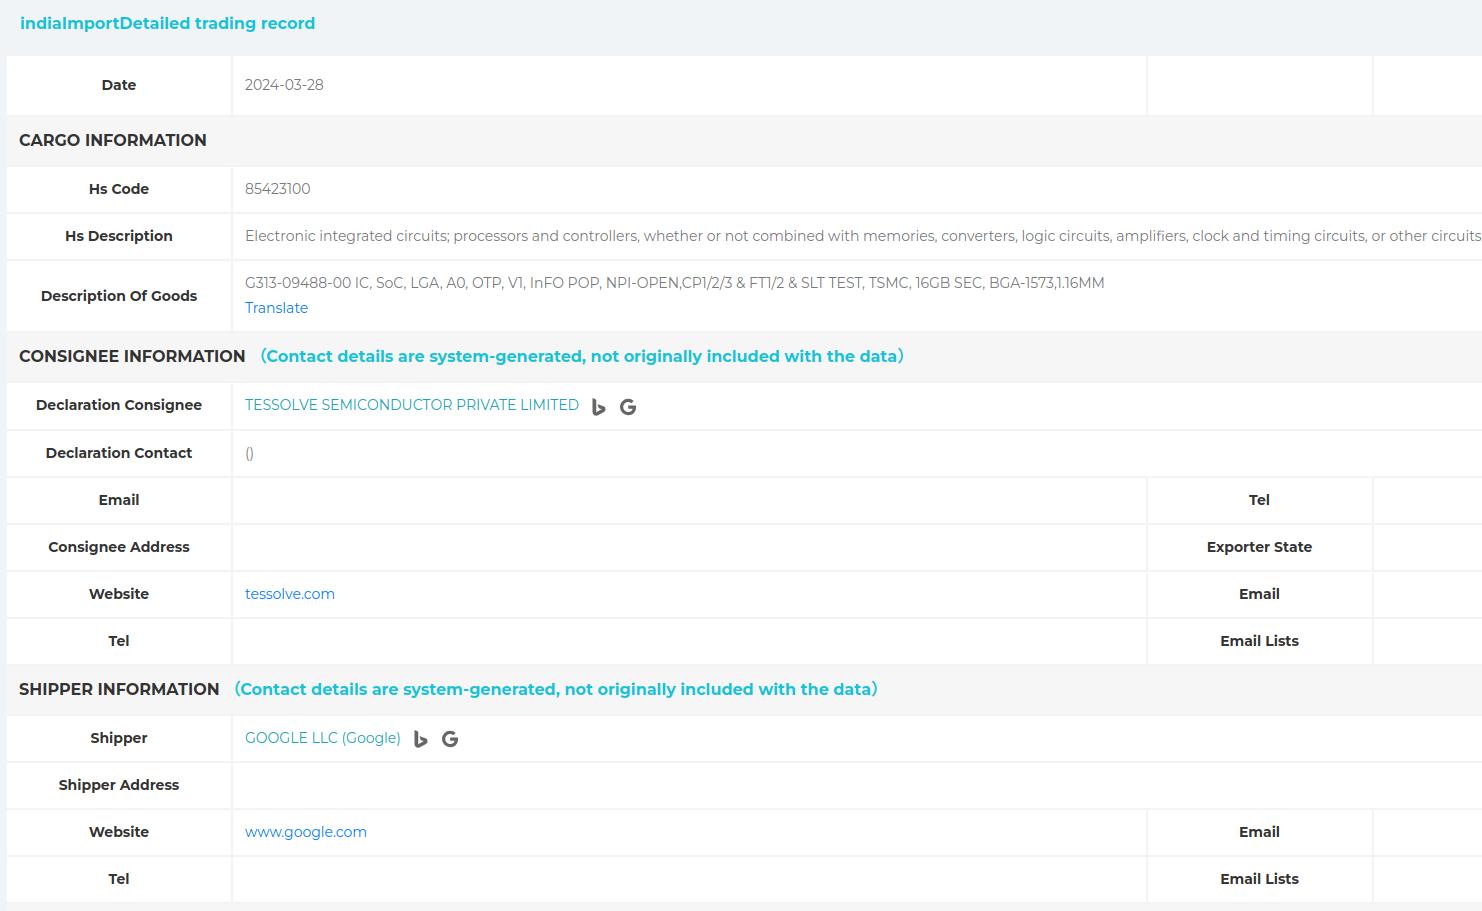Click Translate under description of goods
This screenshot has height=911, width=1482.
(276, 308)
